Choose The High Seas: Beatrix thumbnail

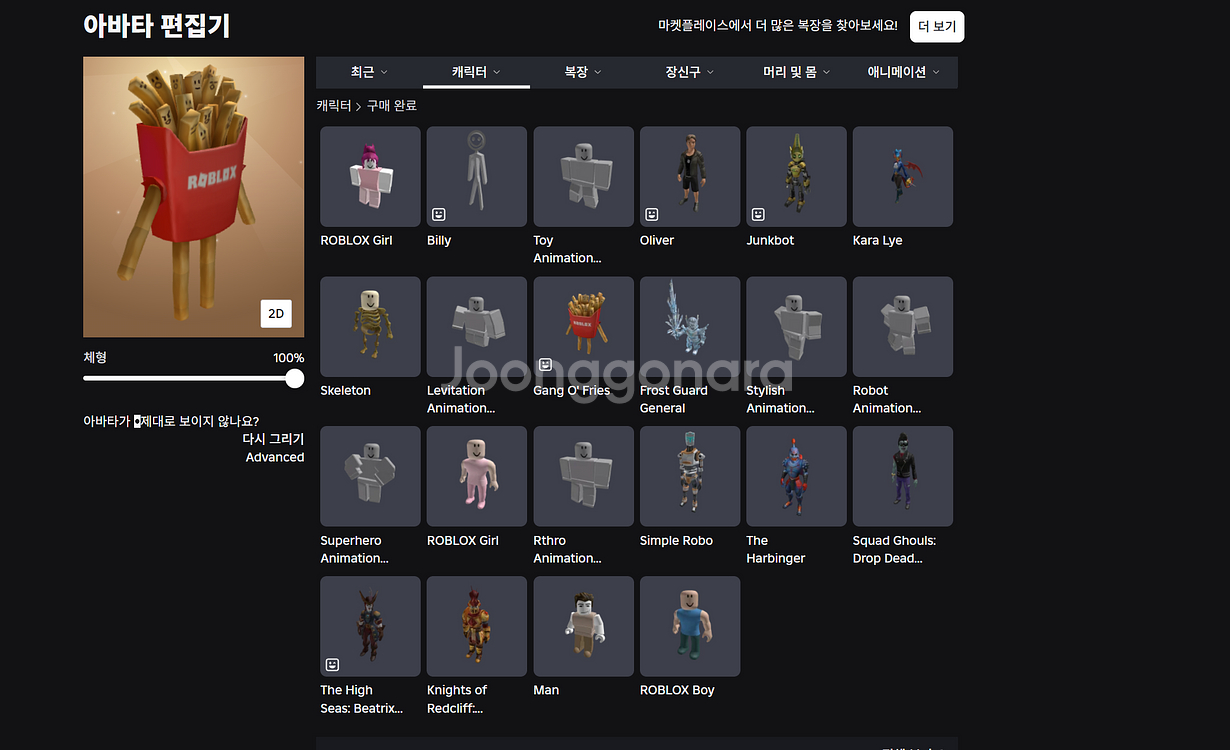point(370,626)
